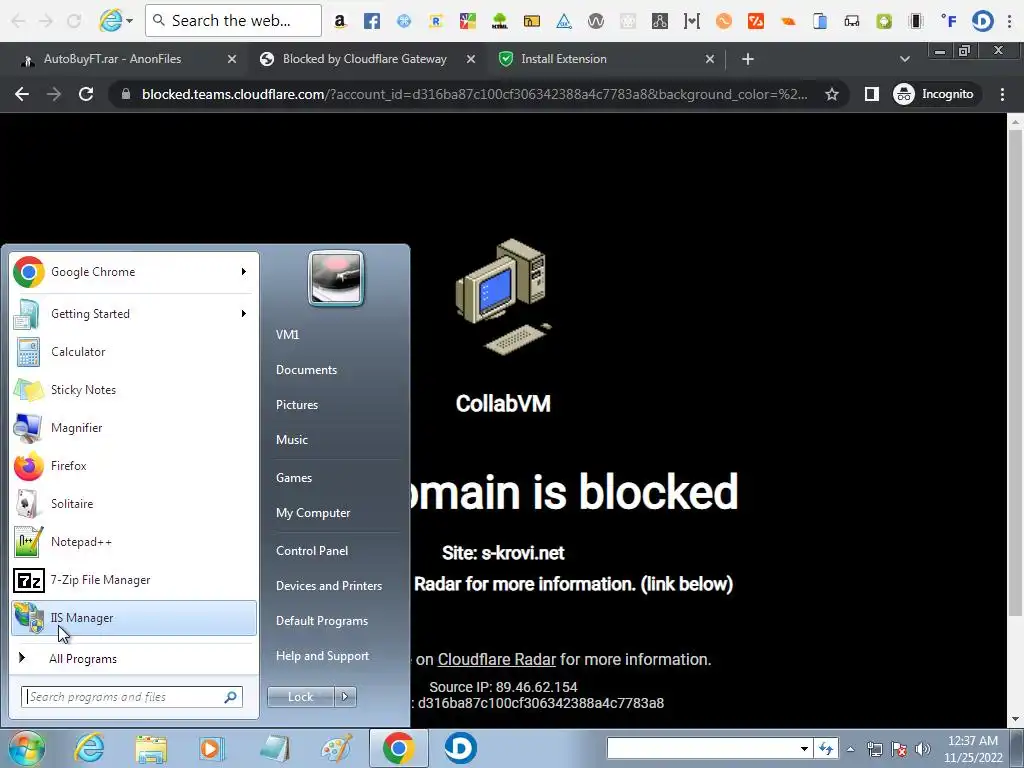Open Chrome three-dot menu
Viewport: 1024px width, 768px height.
coord(1002,95)
